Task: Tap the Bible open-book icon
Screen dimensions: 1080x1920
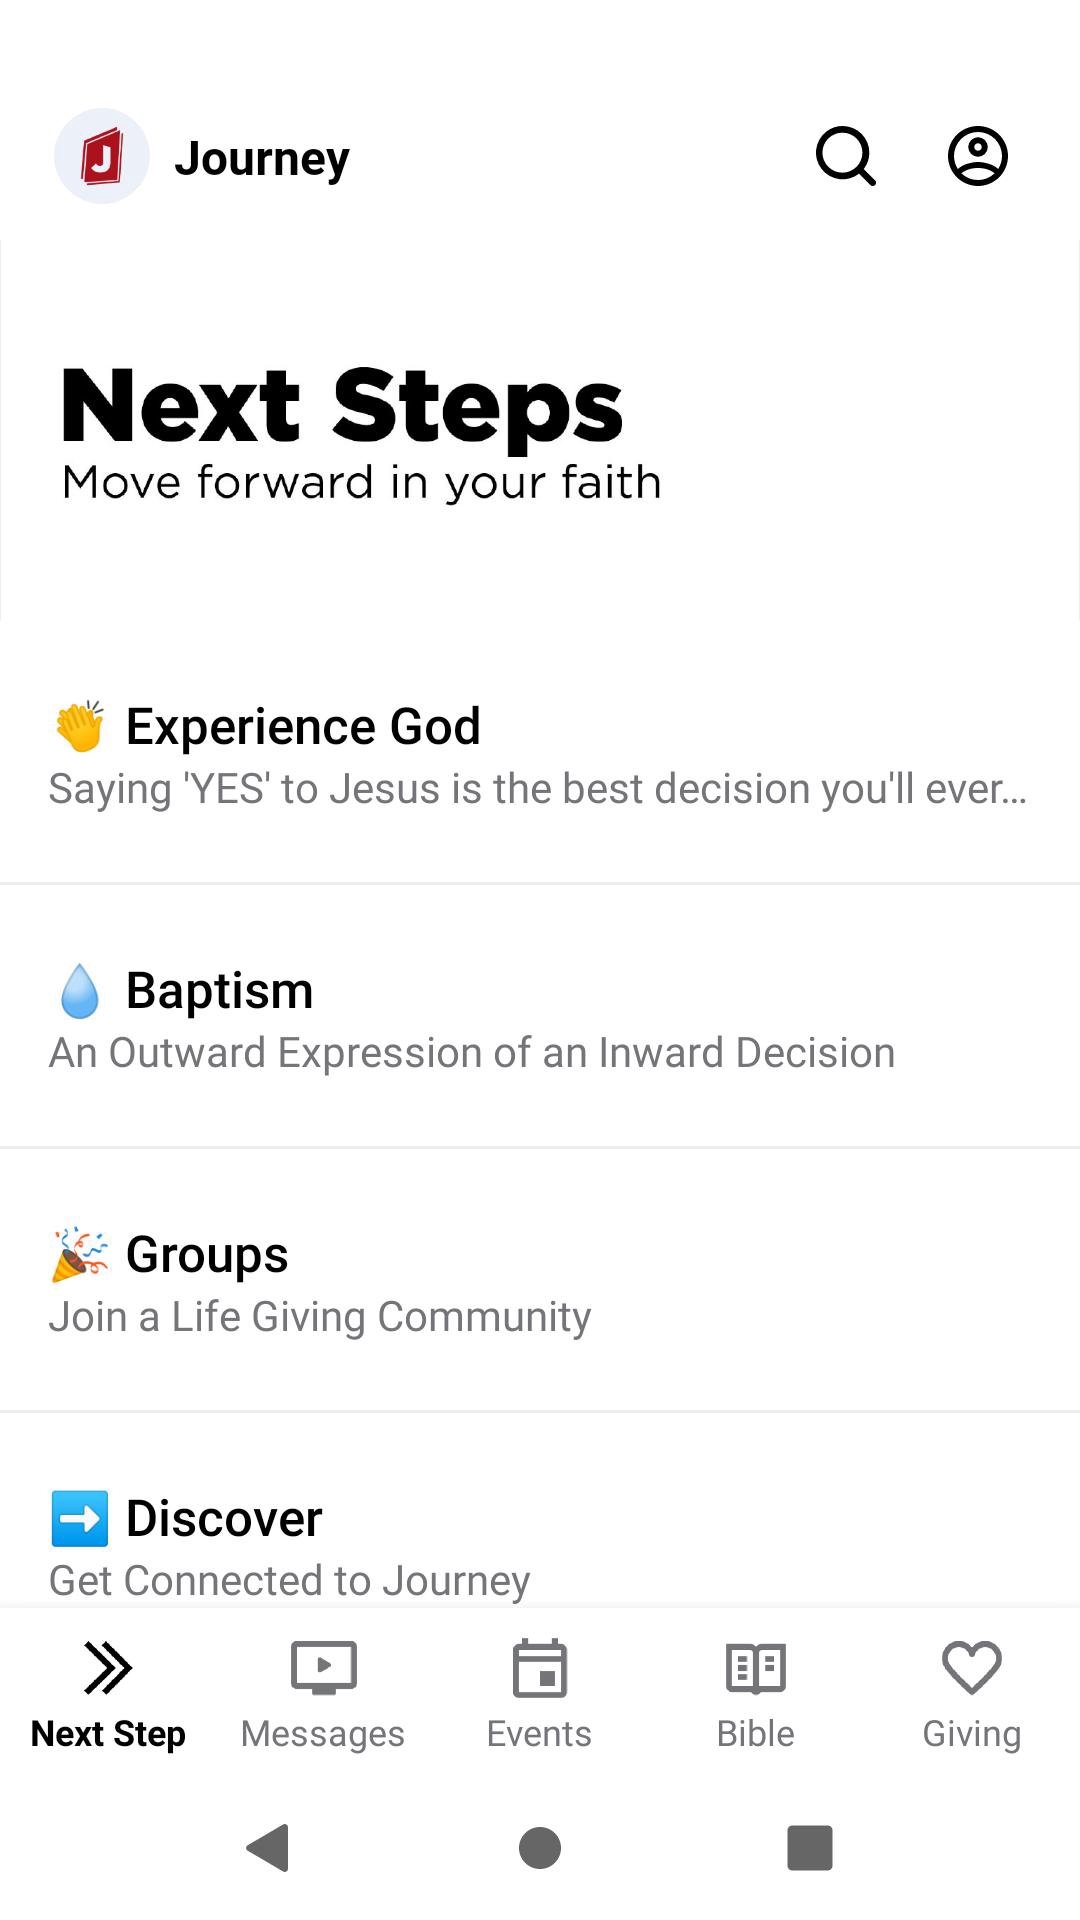Action: click(x=756, y=1668)
